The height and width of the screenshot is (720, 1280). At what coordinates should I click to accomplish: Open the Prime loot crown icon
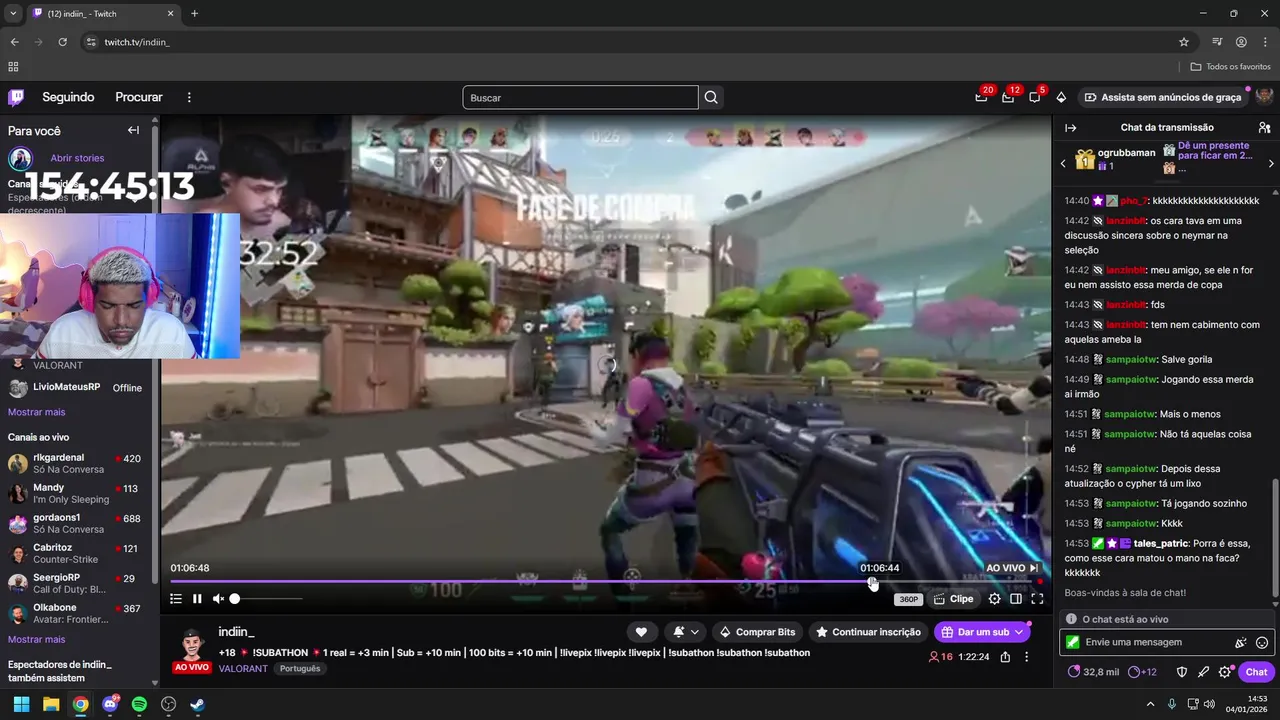point(982,97)
